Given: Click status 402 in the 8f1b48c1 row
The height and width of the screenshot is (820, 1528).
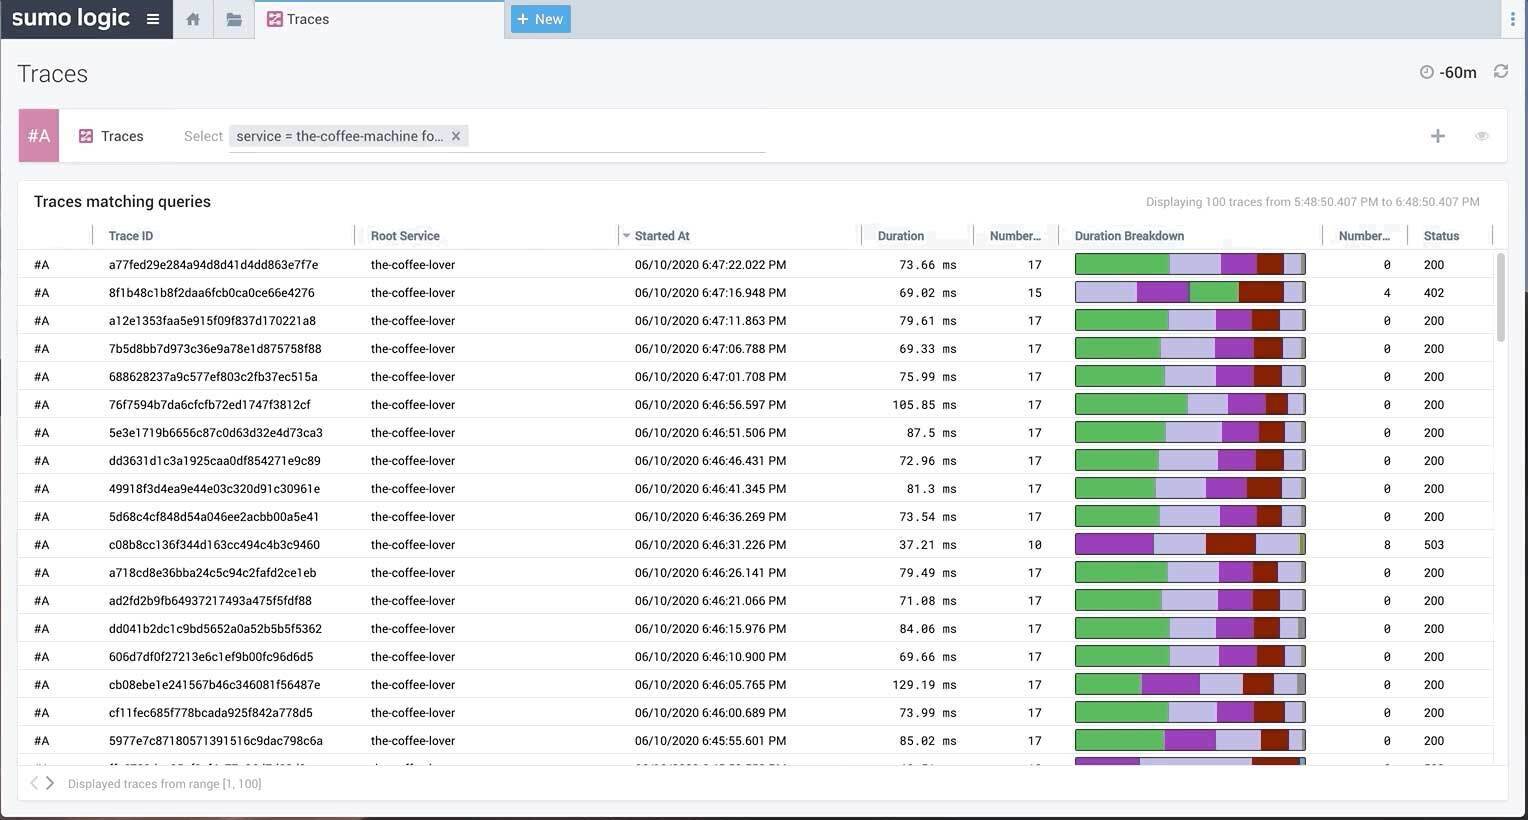Looking at the screenshot, I should 1434,293.
